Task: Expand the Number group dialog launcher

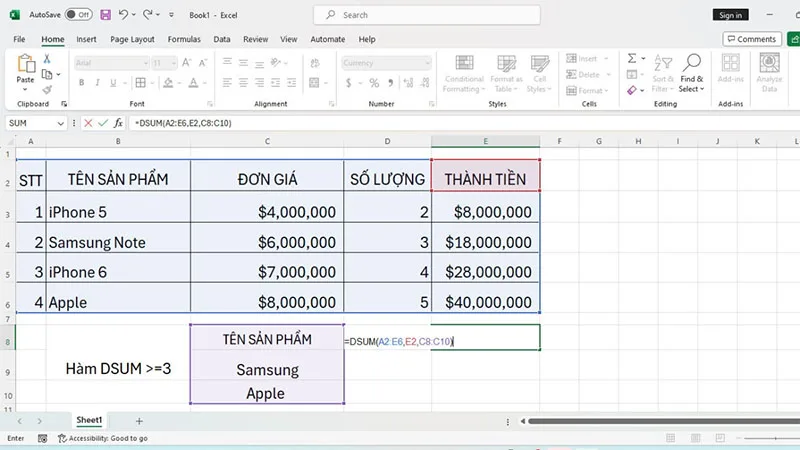Action: click(x=432, y=104)
